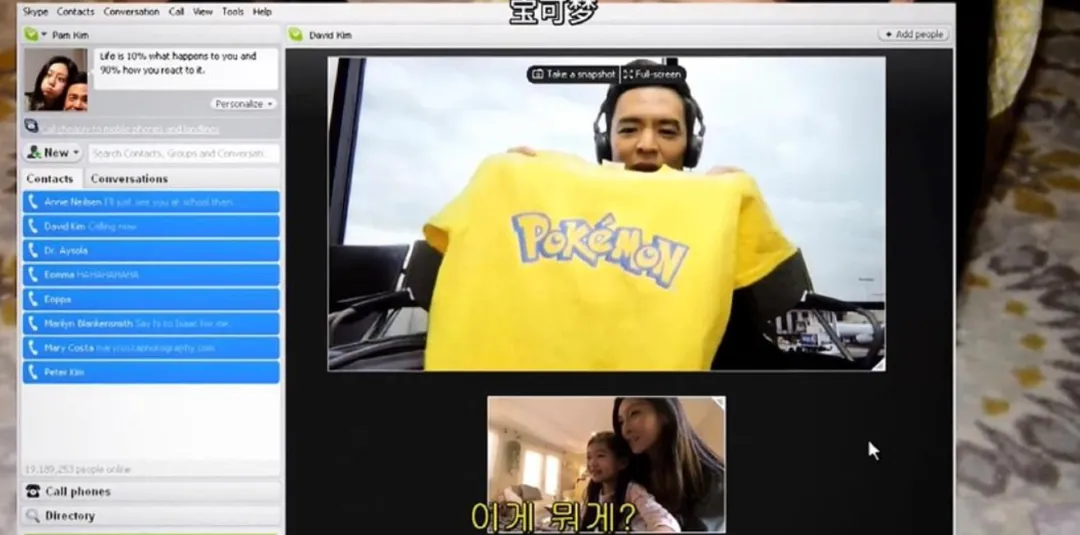Click Take a snapshot button
The width and height of the screenshot is (1080, 535).
[574, 74]
